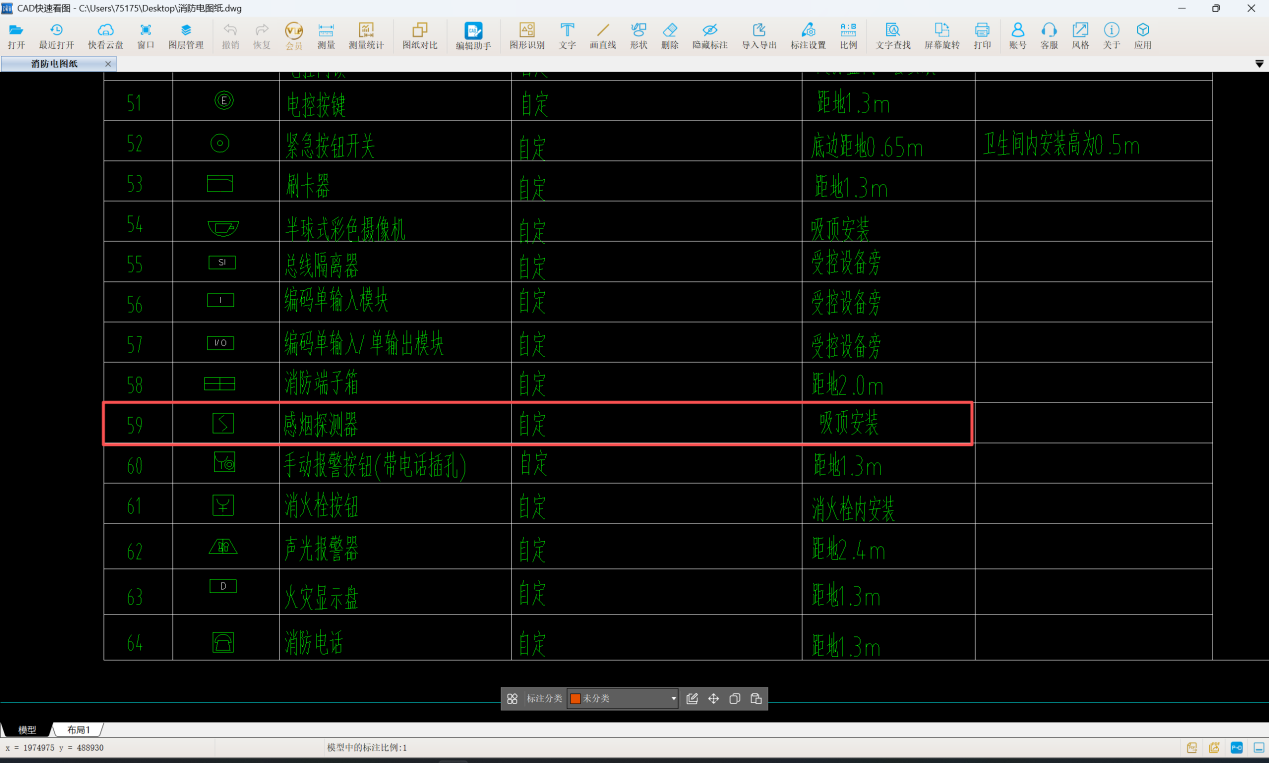Contact 客服 customer service
The width and height of the screenshot is (1269, 763).
(1049, 36)
